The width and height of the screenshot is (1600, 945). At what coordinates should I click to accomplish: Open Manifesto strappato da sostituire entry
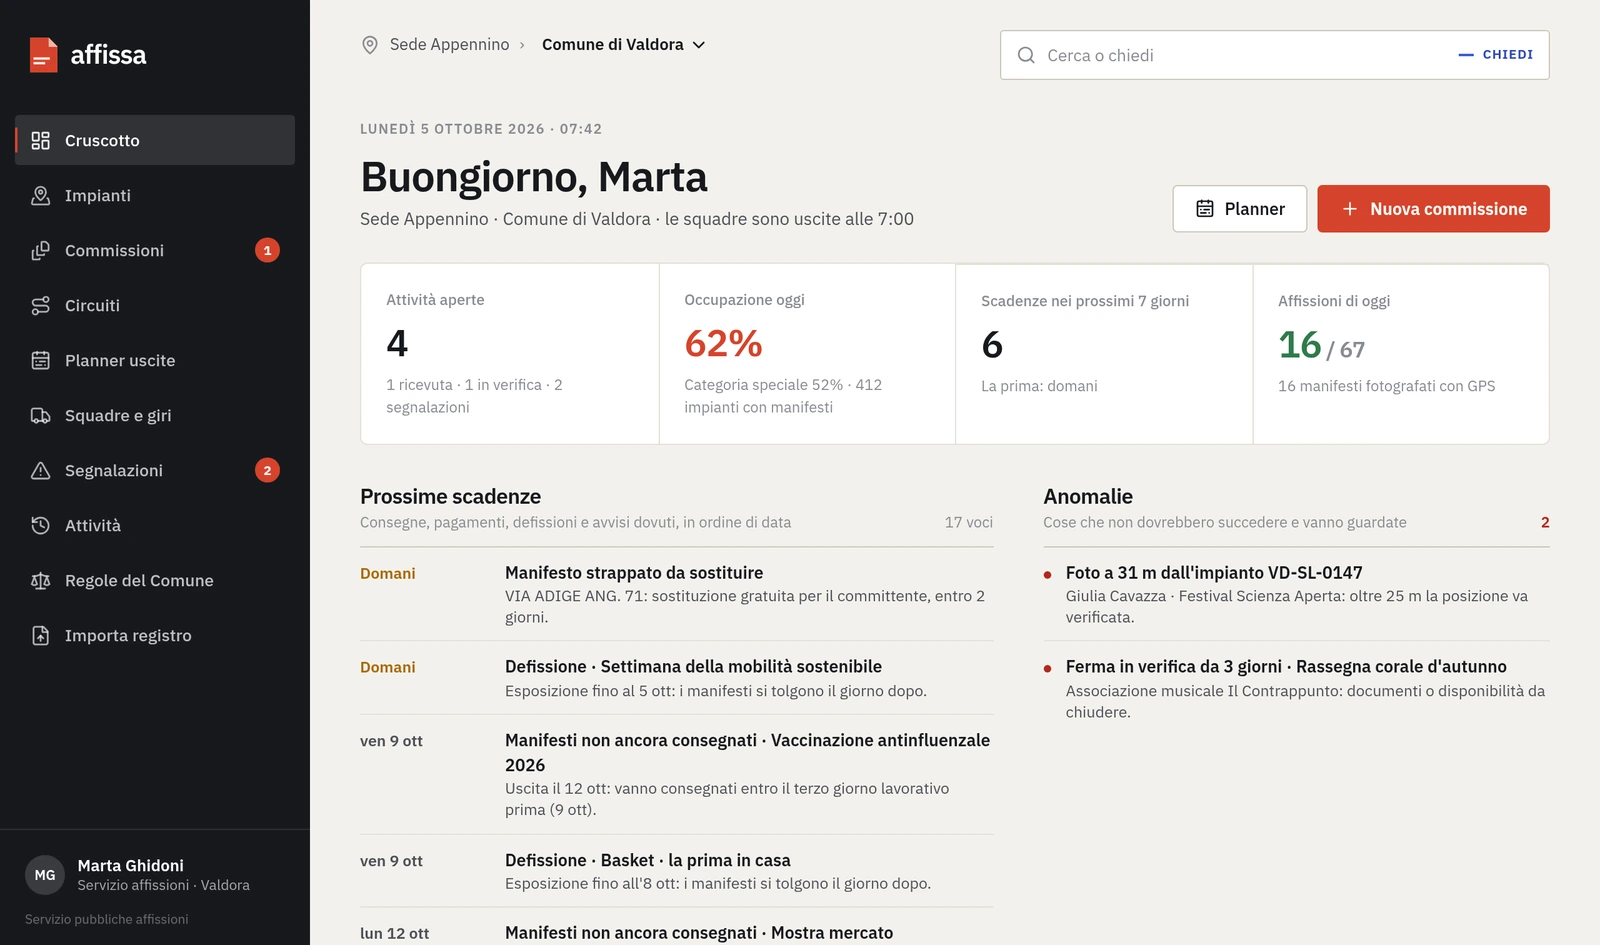(677, 594)
